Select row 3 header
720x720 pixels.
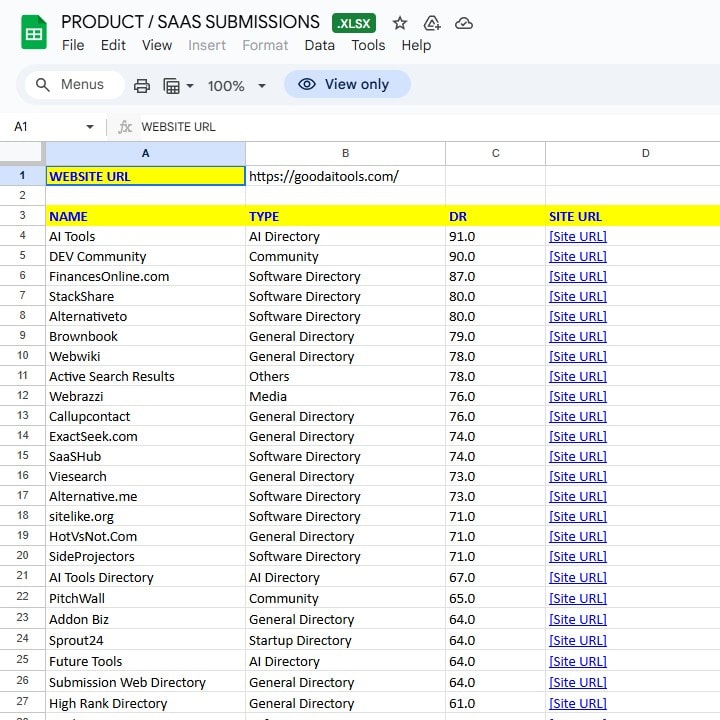[22, 215]
